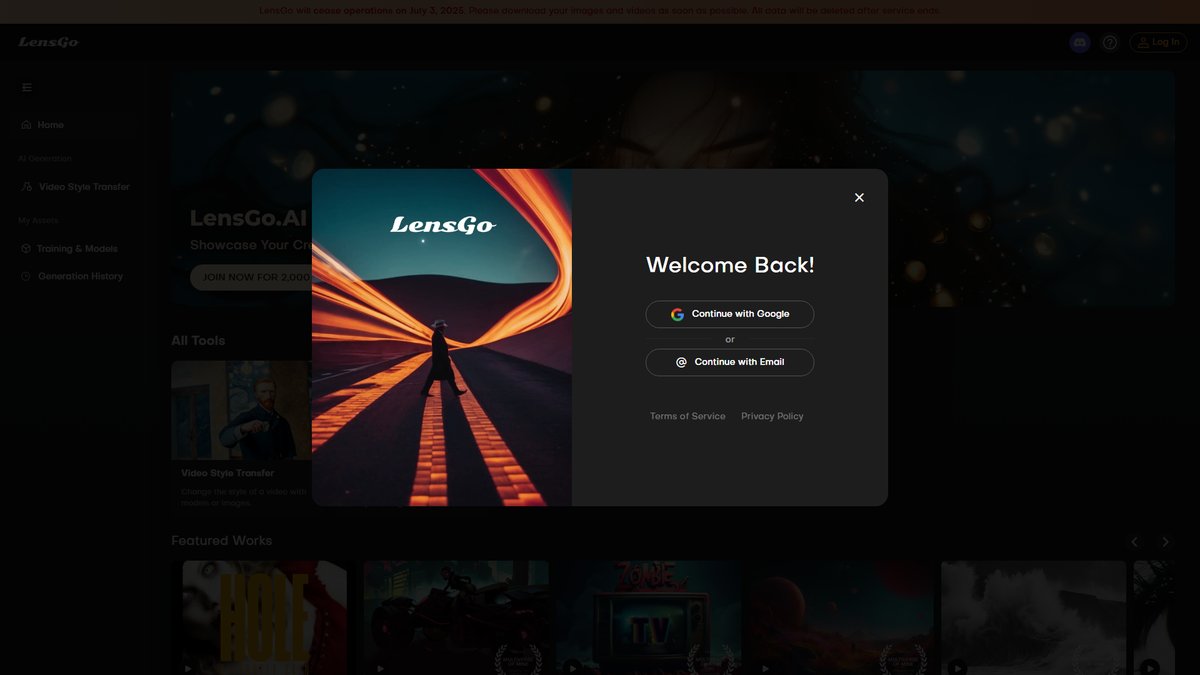Click the @ email icon in the dialog
1200x675 pixels.
click(x=681, y=362)
